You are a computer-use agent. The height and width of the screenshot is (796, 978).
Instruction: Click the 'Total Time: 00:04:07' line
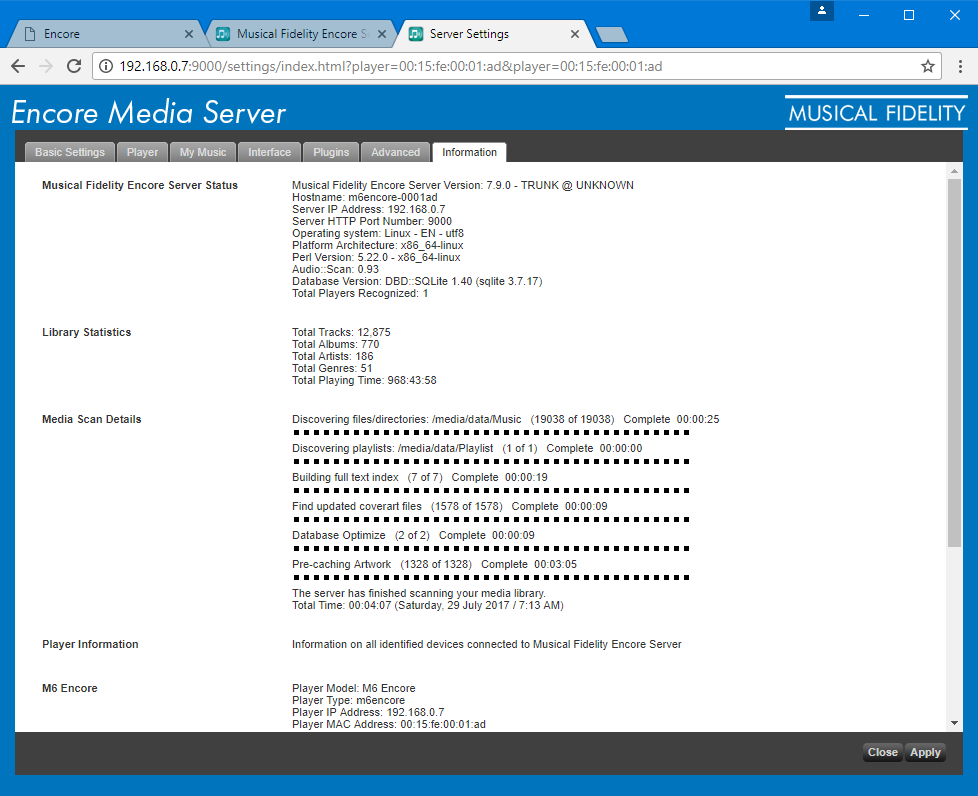click(x=428, y=605)
